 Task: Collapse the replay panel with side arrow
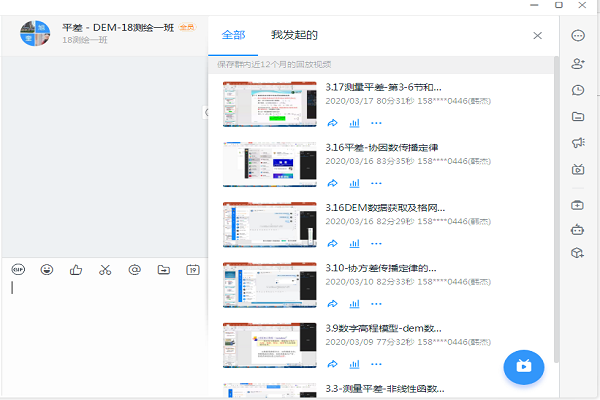click(x=204, y=113)
